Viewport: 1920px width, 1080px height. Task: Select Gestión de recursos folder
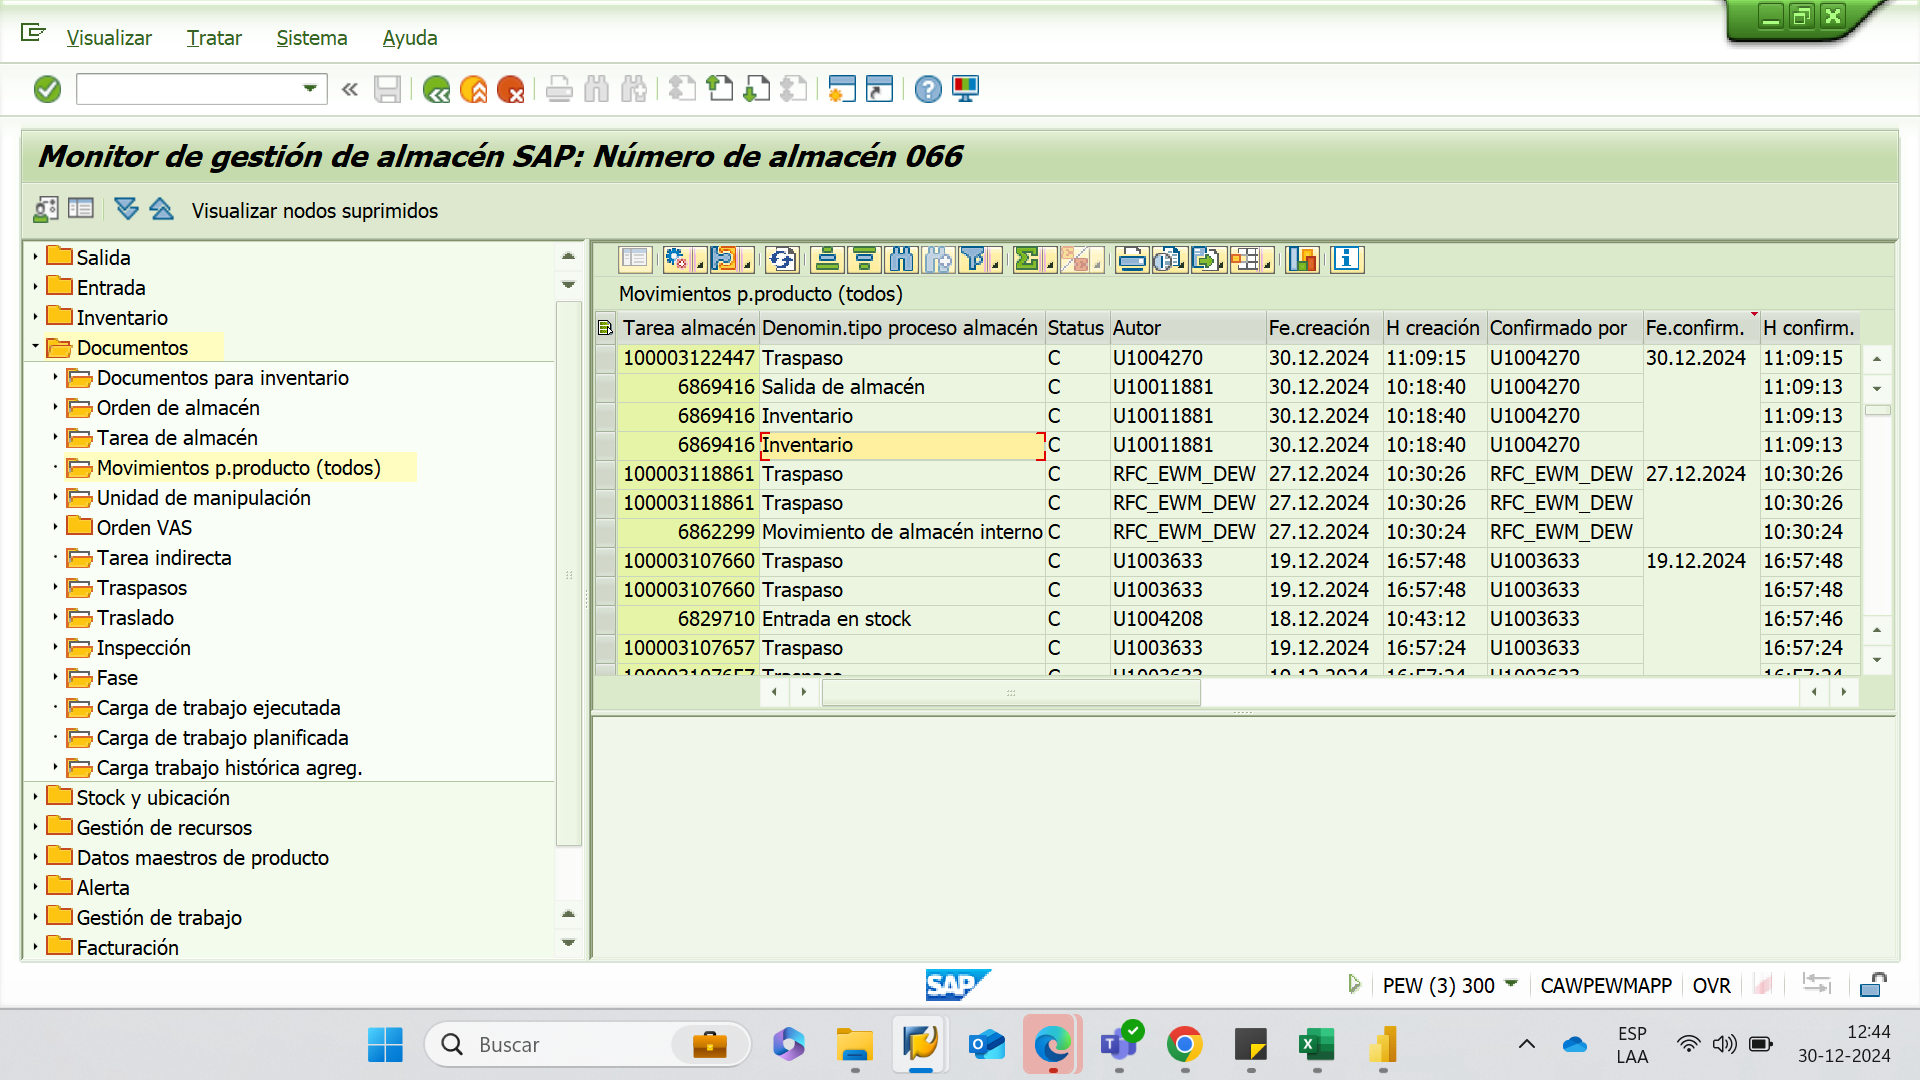point(164,828)
